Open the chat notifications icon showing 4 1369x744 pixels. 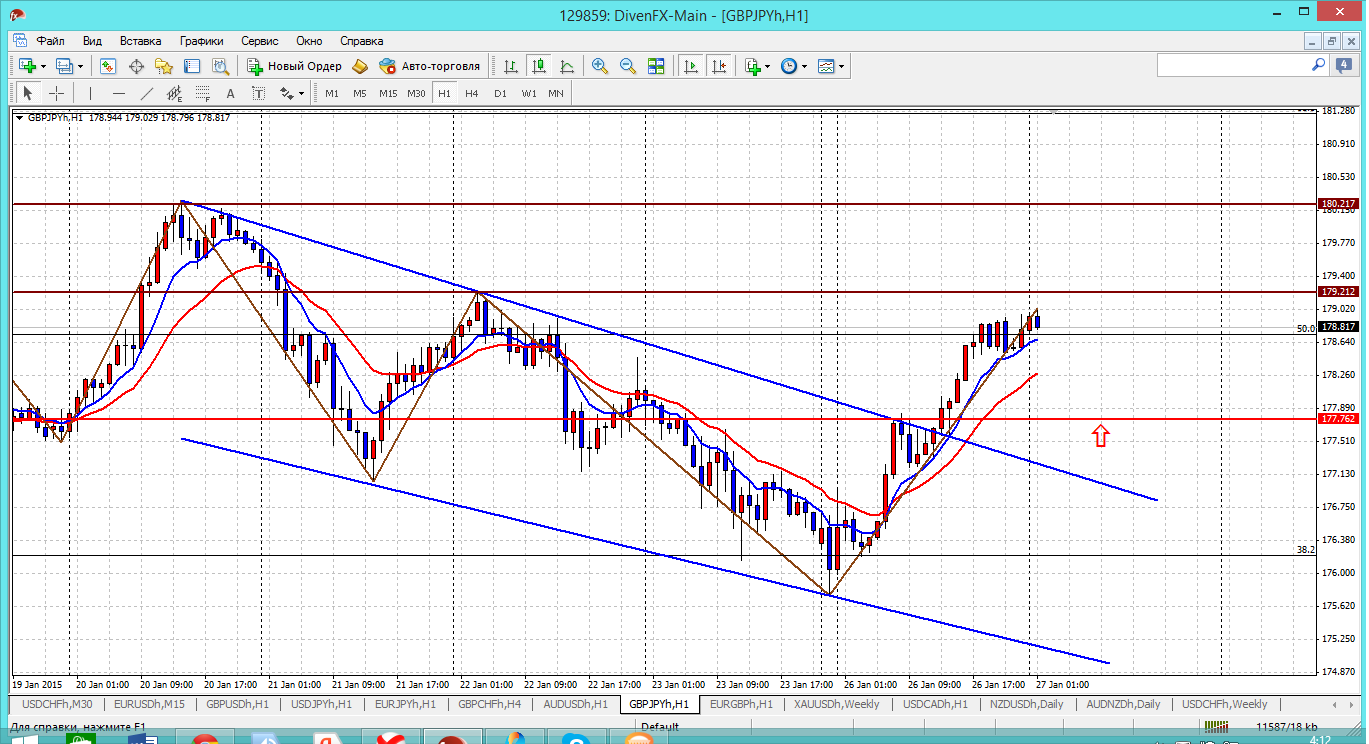(x=1343, y=65)
